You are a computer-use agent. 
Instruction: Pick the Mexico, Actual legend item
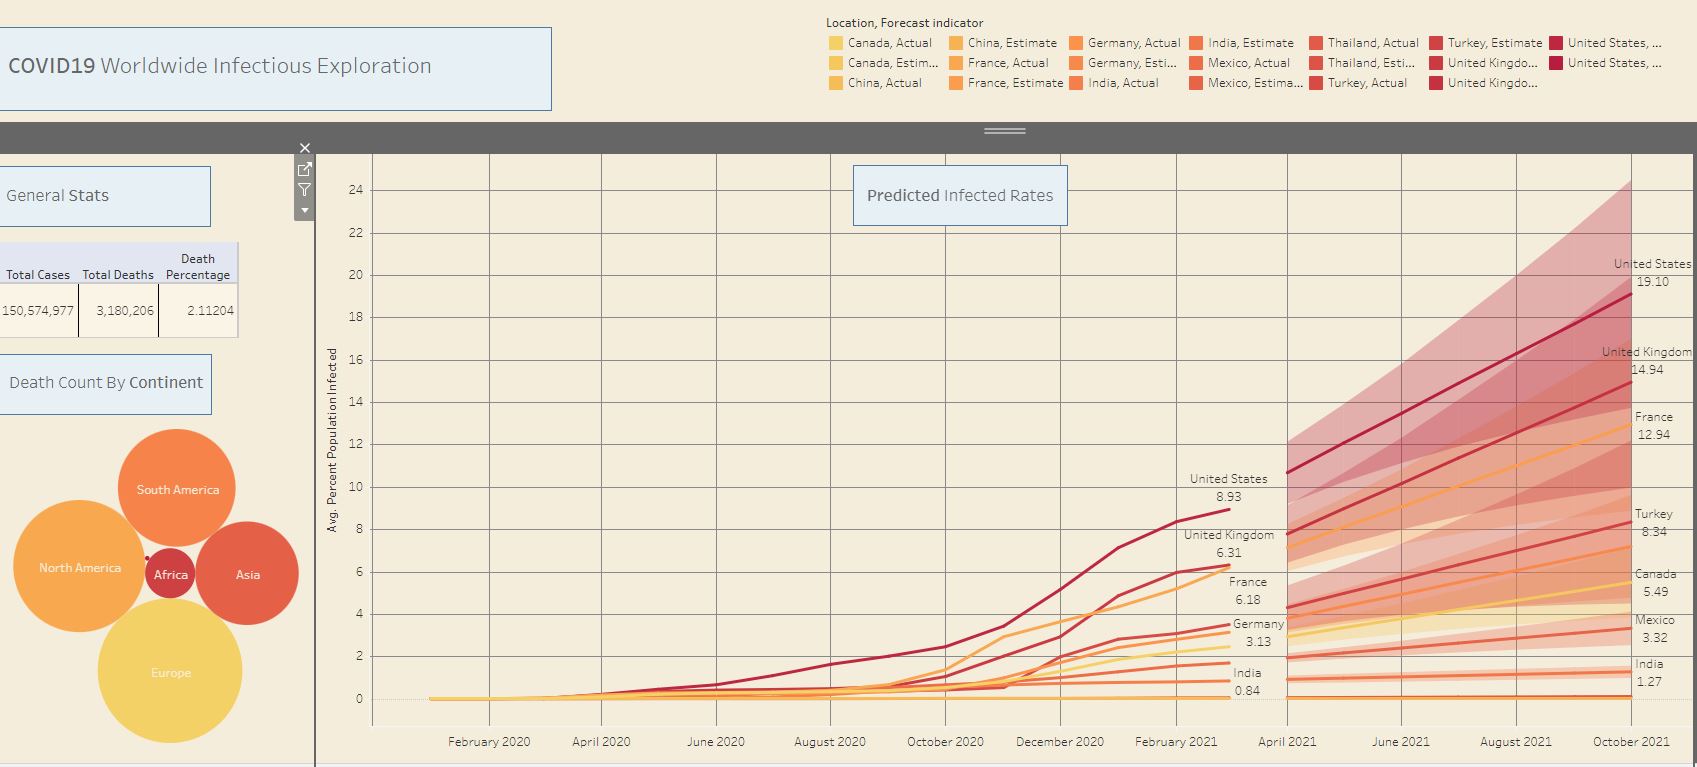1196,63
